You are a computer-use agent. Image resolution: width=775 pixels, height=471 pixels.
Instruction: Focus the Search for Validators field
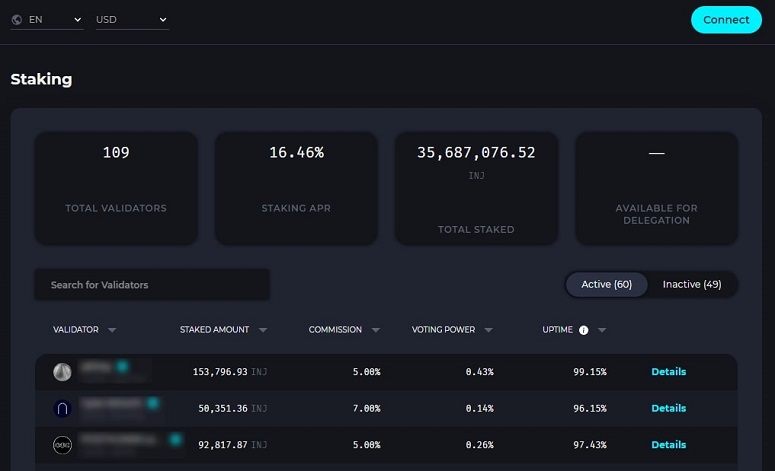point(152,285)
